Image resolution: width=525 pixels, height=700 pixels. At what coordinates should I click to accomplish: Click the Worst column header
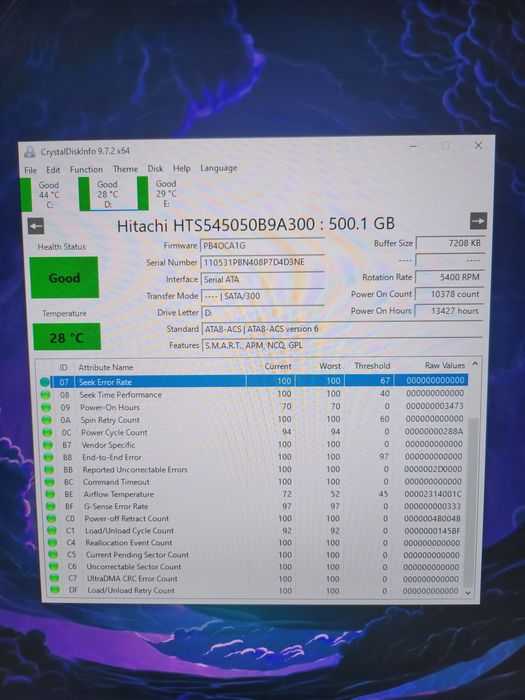330,366
